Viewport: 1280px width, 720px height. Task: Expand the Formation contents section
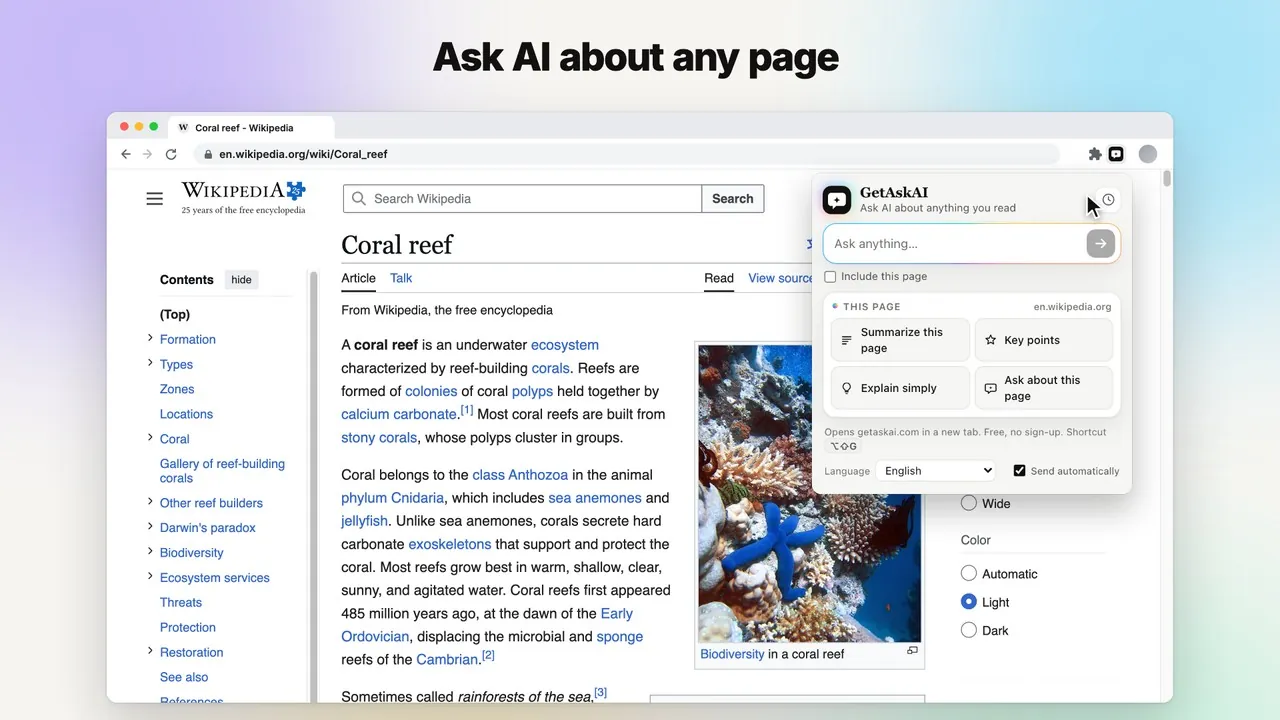click(150, 338)
